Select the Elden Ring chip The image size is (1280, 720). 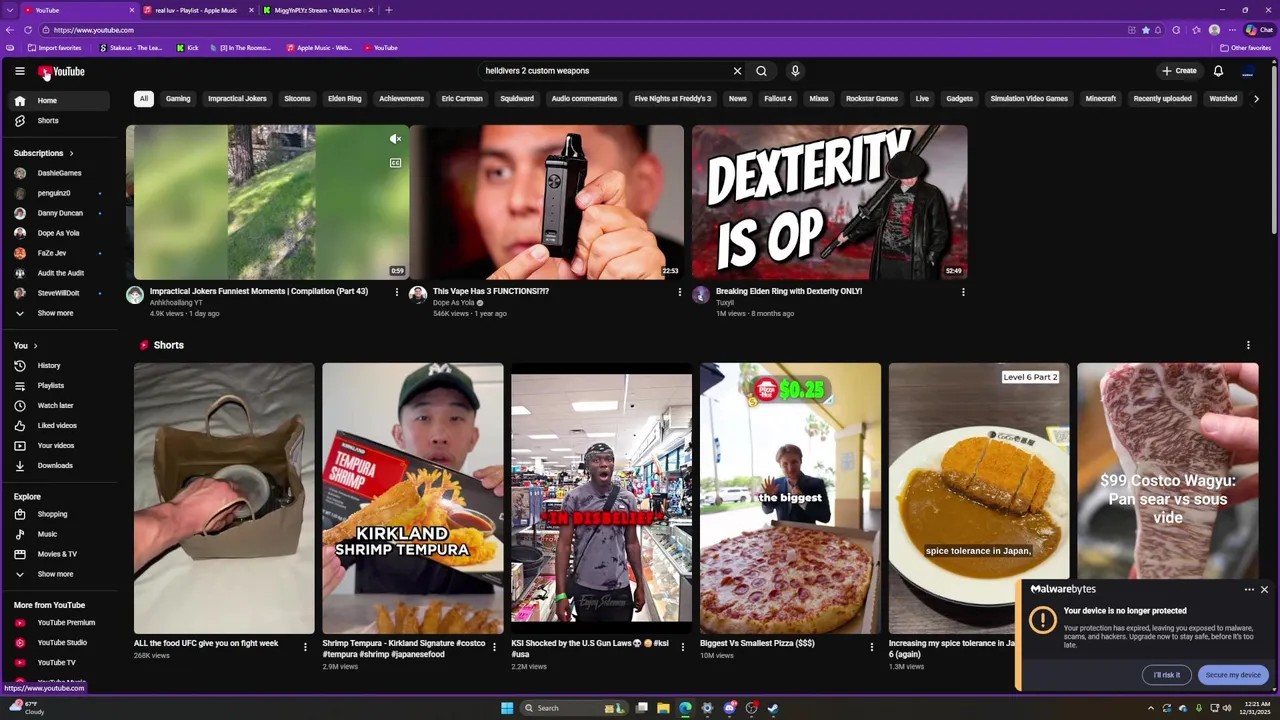(x=345, y=98)
